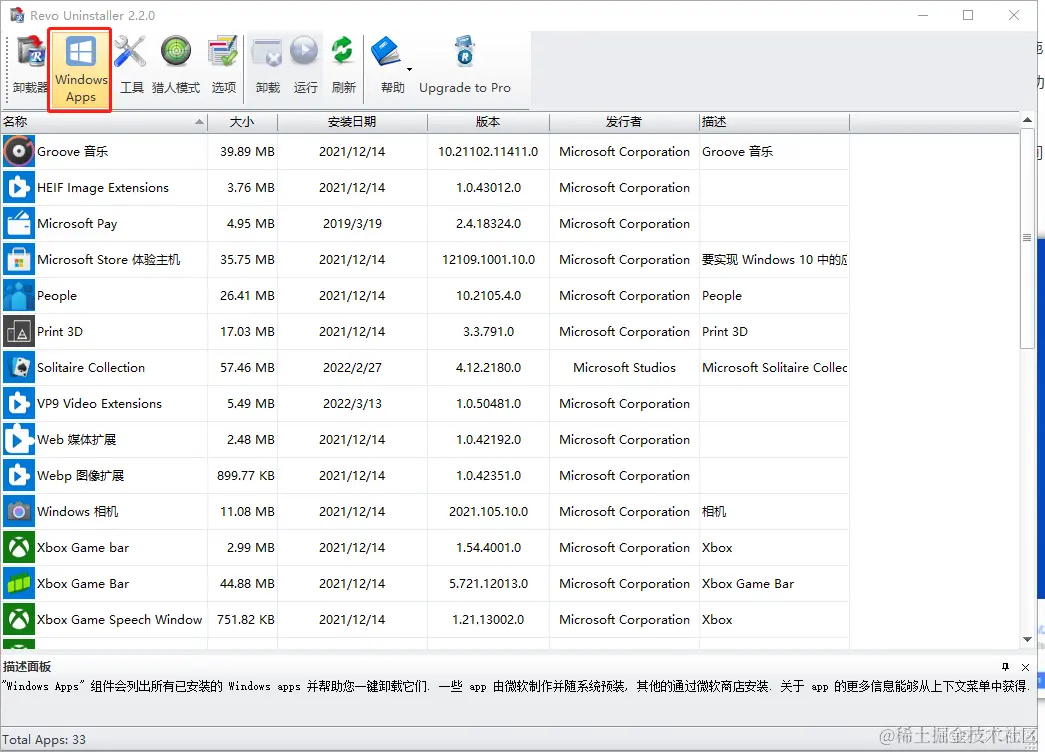Click the Revo Uninstaller title bar icon
Screen dimensions: 1045x752
tap(17, 15)
